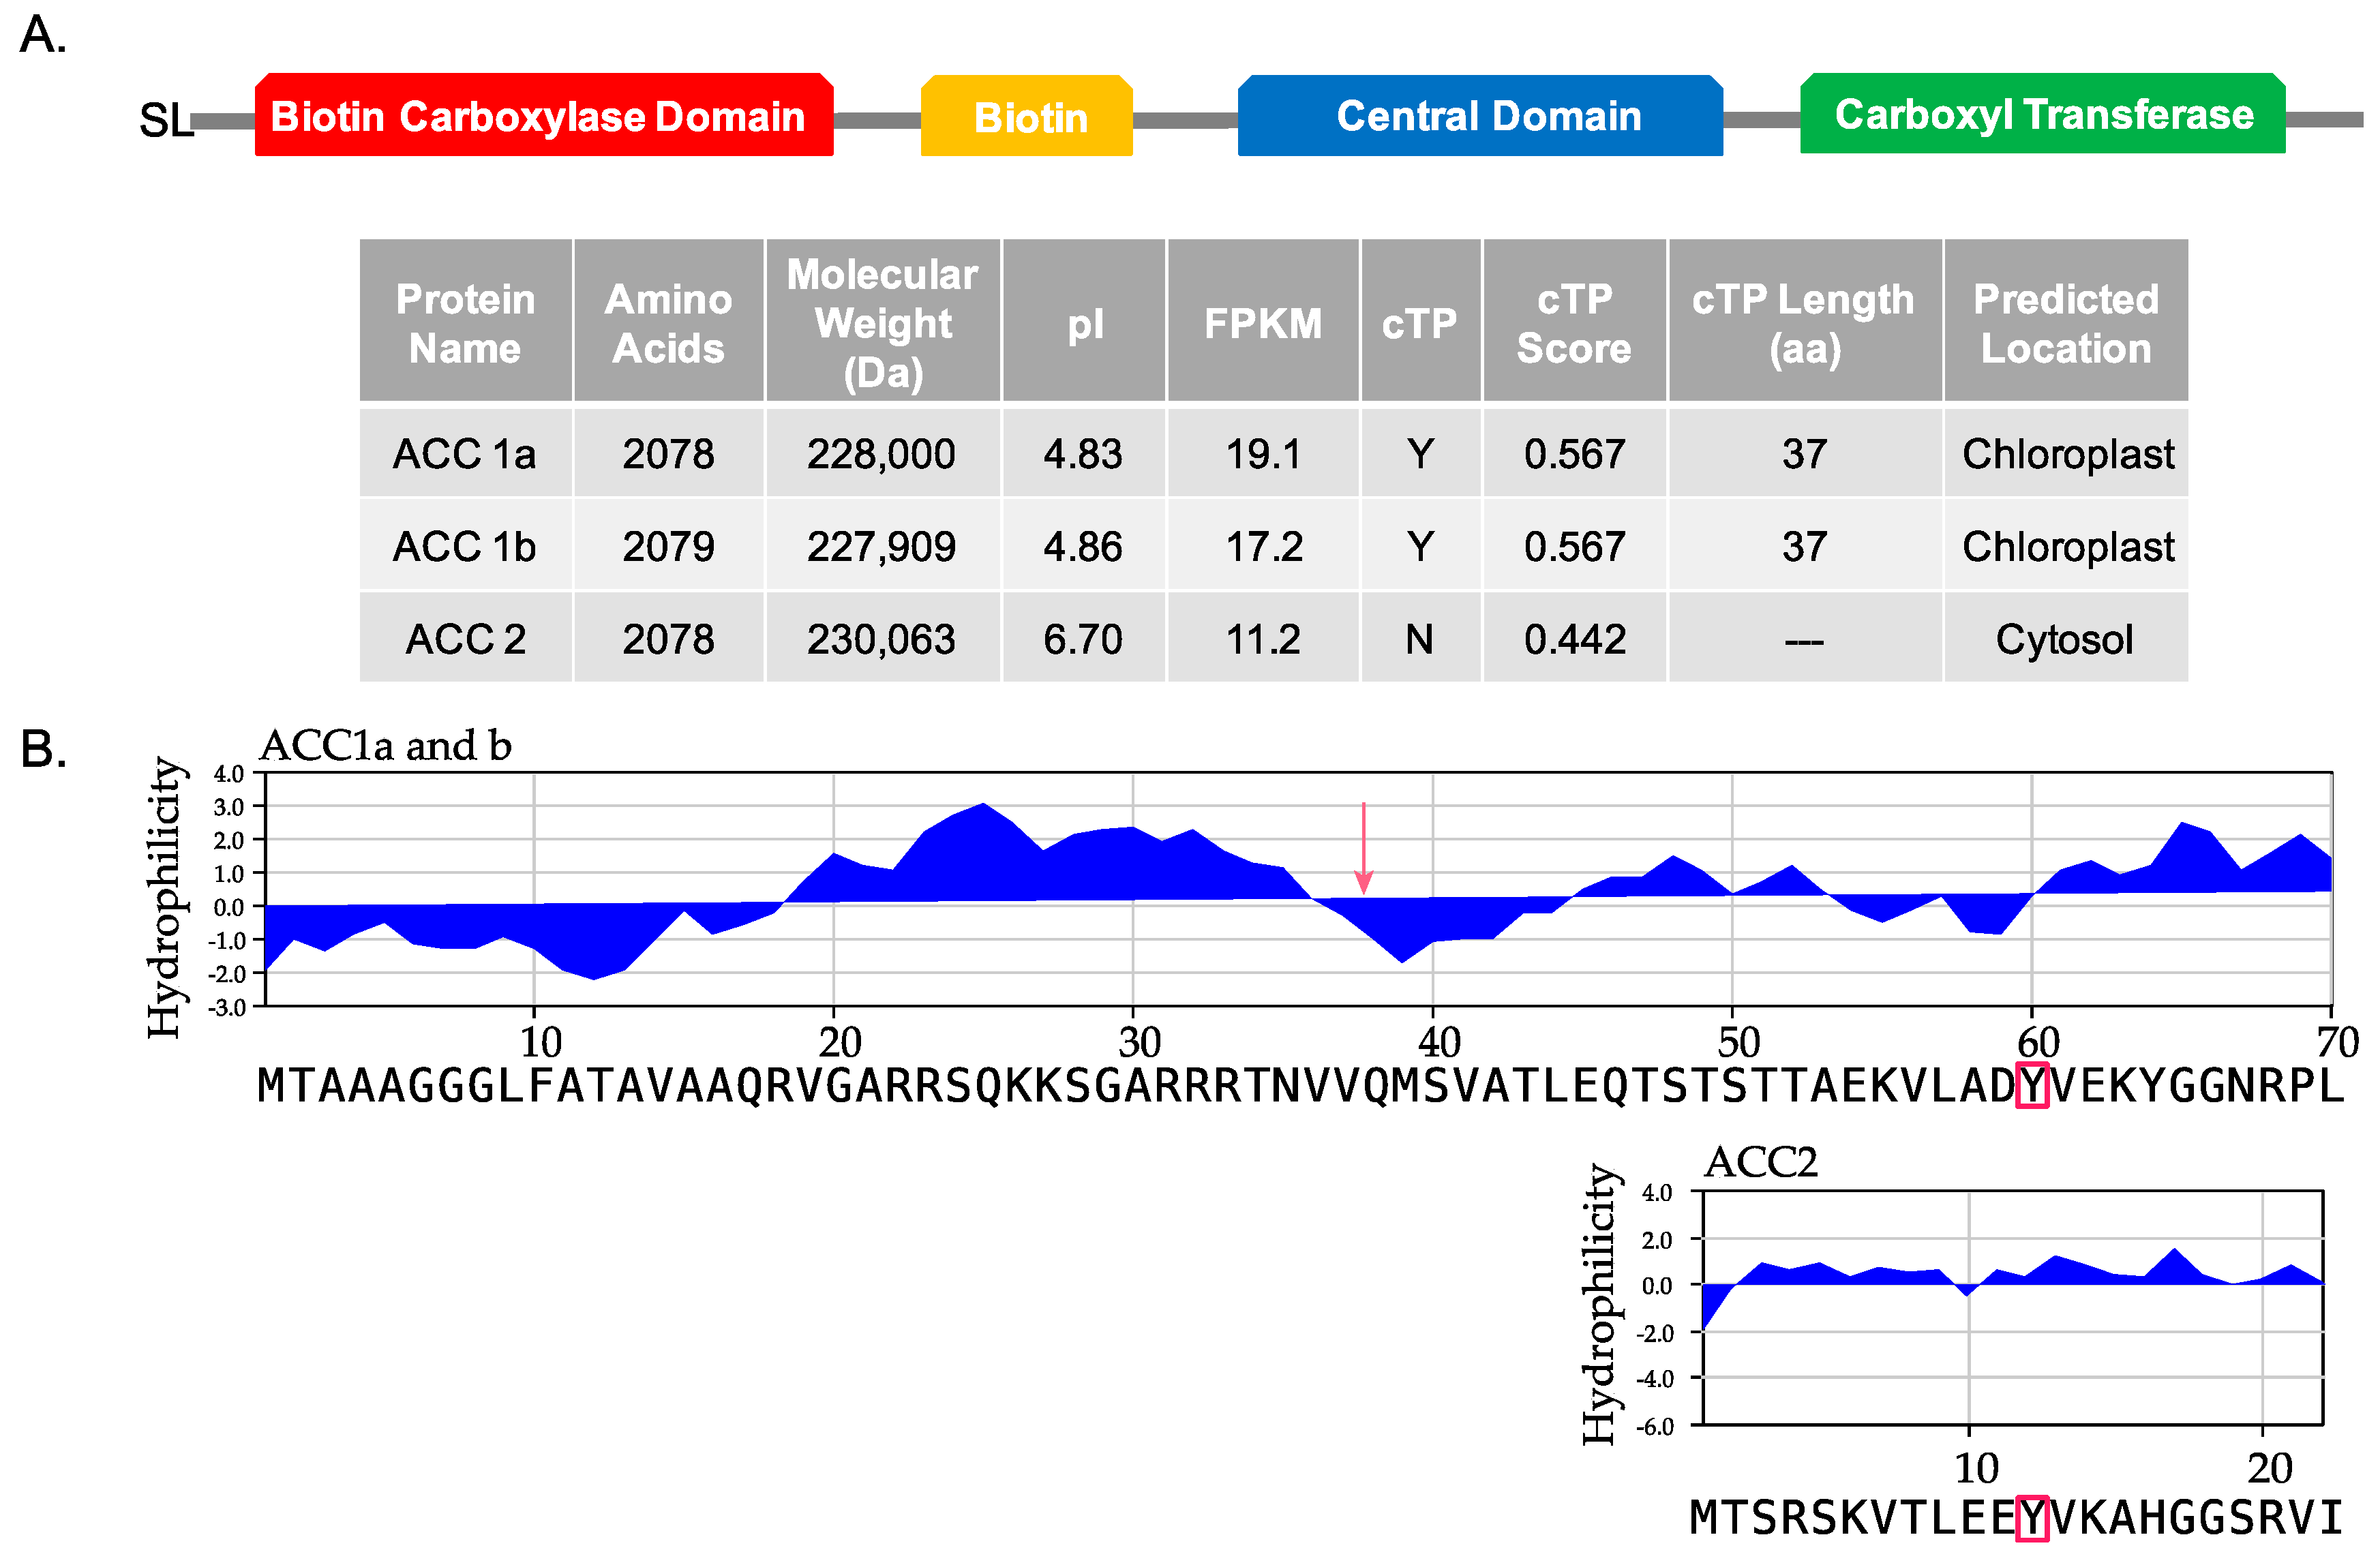
Task: Click the ACC2 plot title
Action: pos(1760,1162)
